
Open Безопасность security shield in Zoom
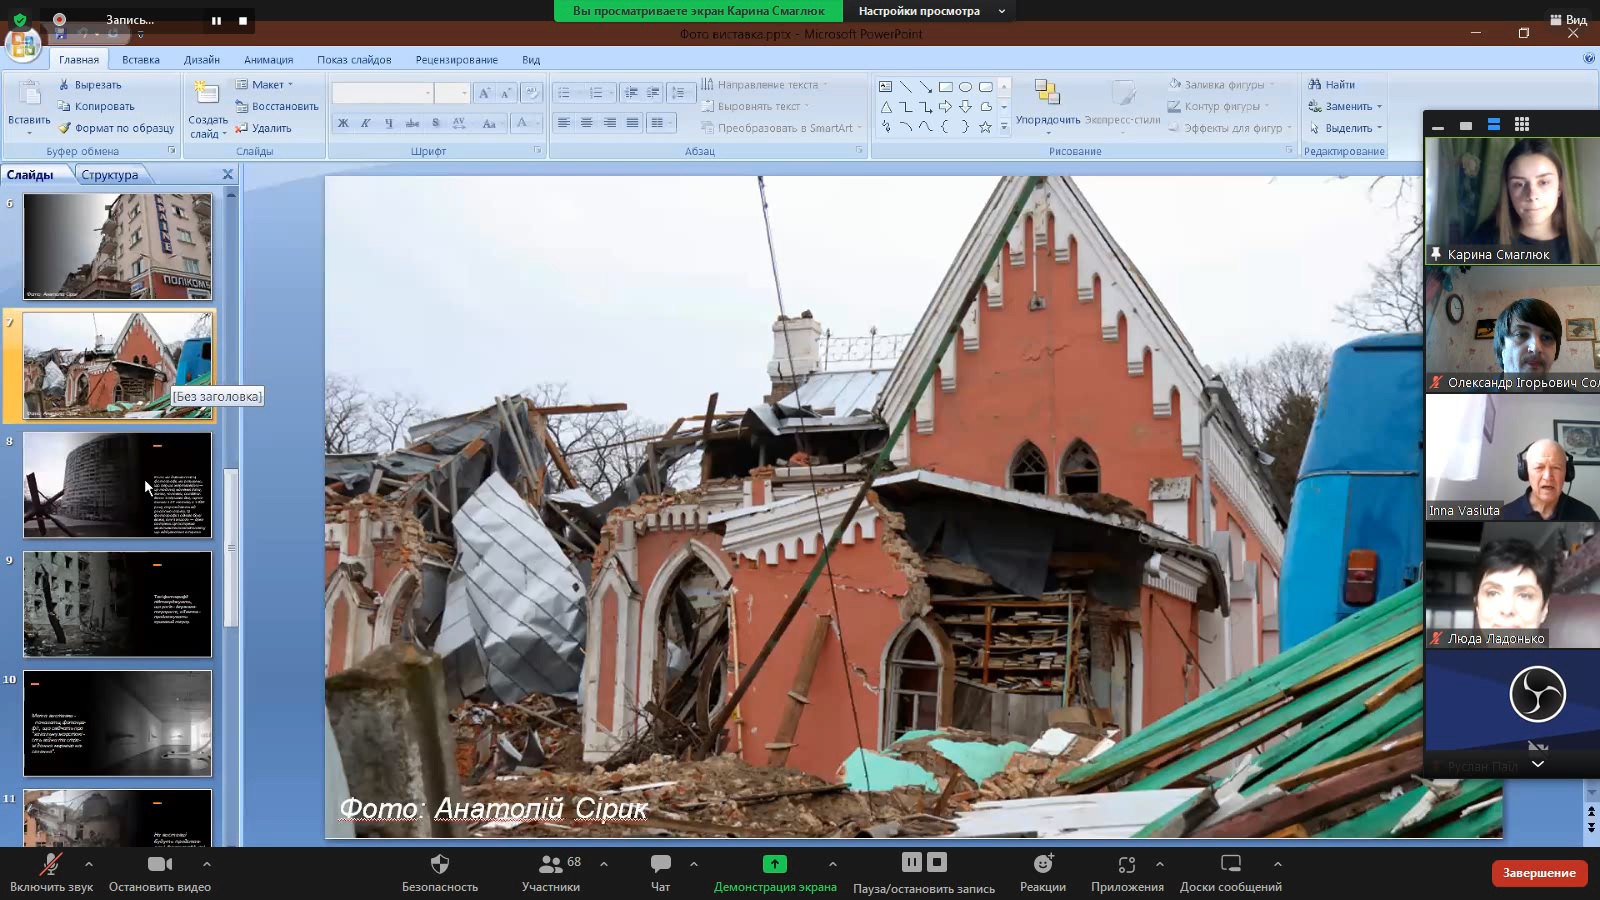(440, 873)
